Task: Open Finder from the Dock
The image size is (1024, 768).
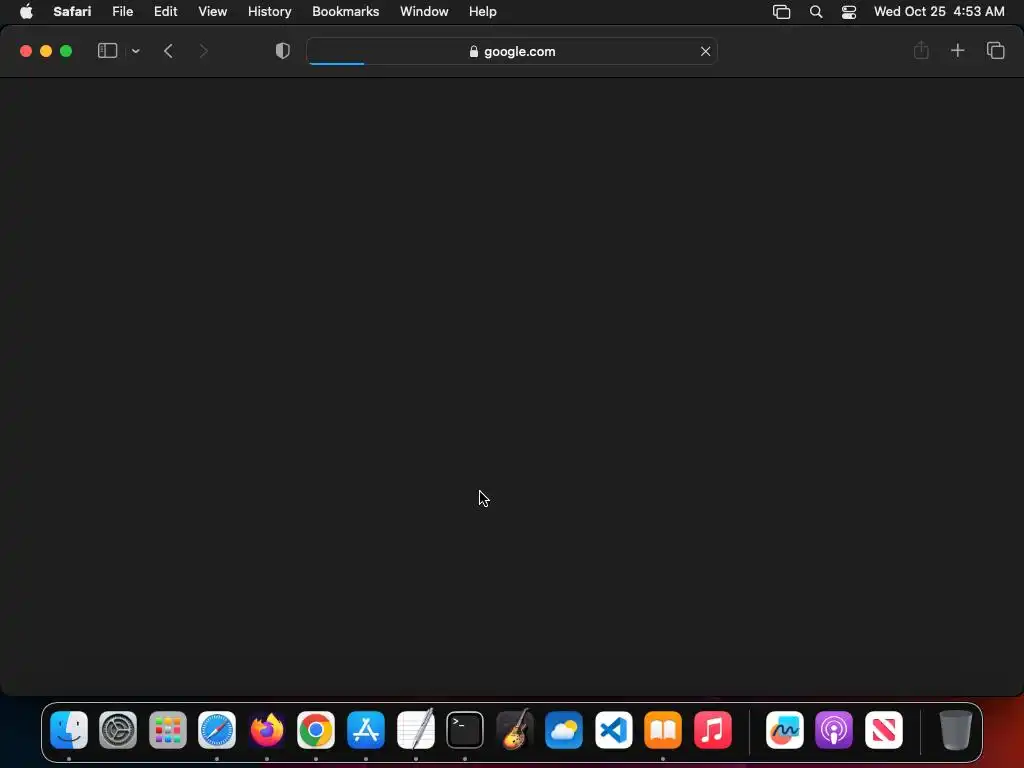Action: [x=69, y=729]
